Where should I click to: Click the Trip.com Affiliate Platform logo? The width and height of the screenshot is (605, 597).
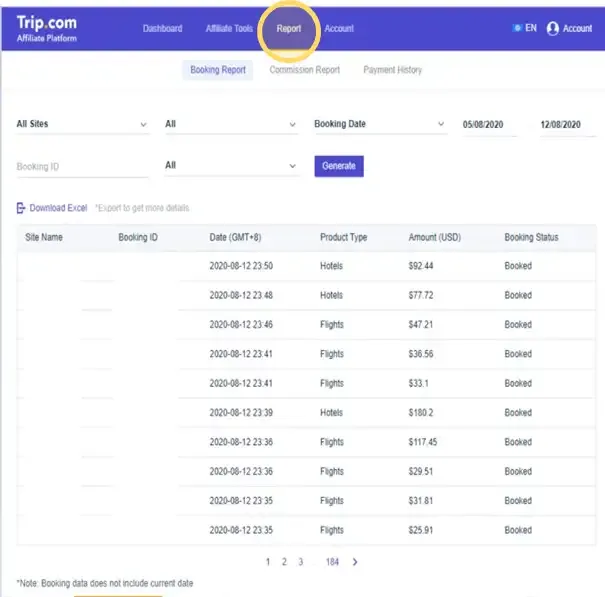click(46, 28)
